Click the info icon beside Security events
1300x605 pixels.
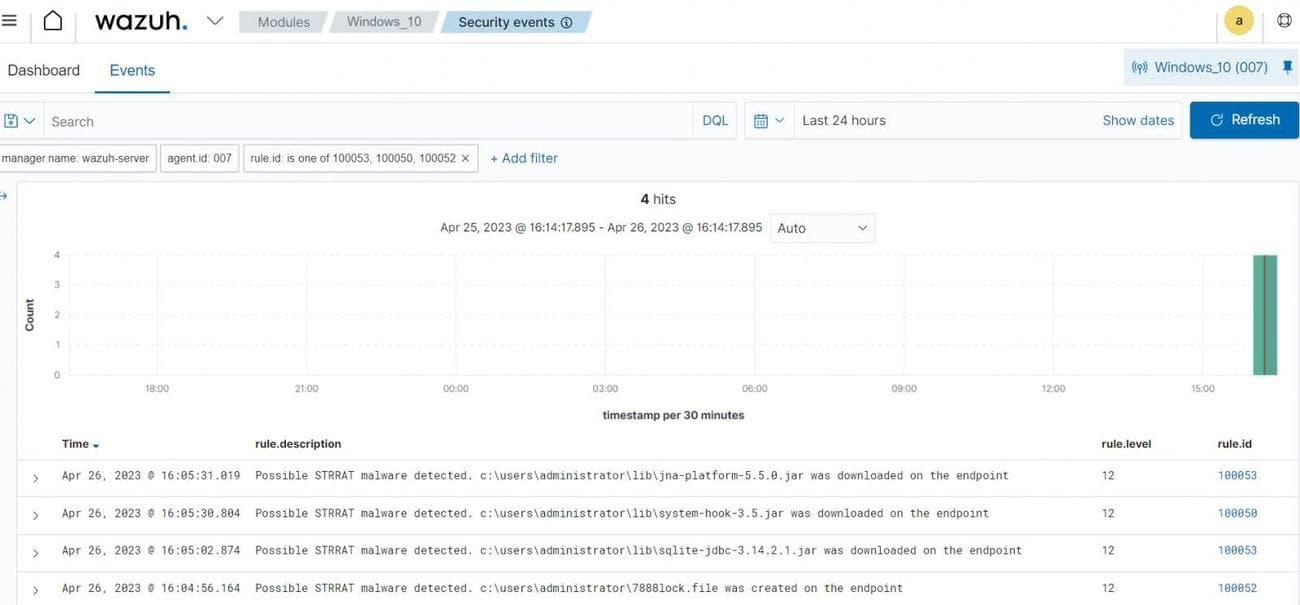pos(567,23)
